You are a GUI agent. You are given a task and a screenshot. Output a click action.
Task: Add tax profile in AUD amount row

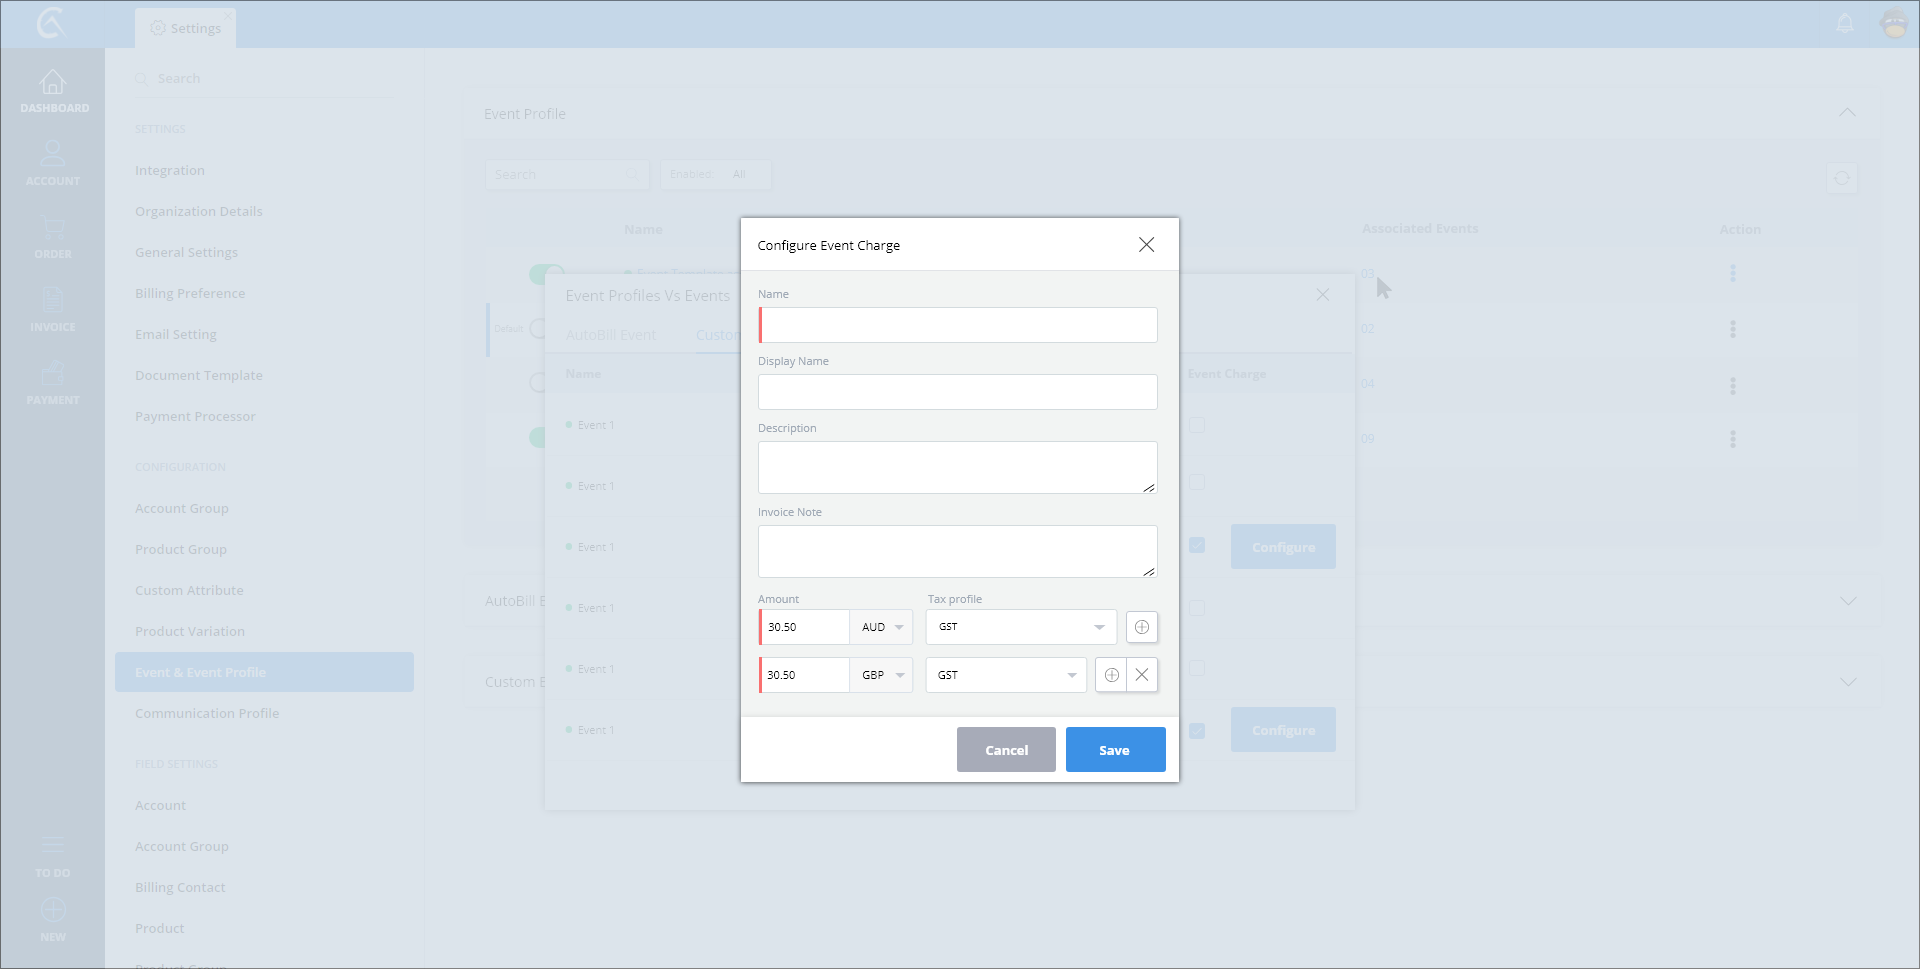[x=1141, y=627]
